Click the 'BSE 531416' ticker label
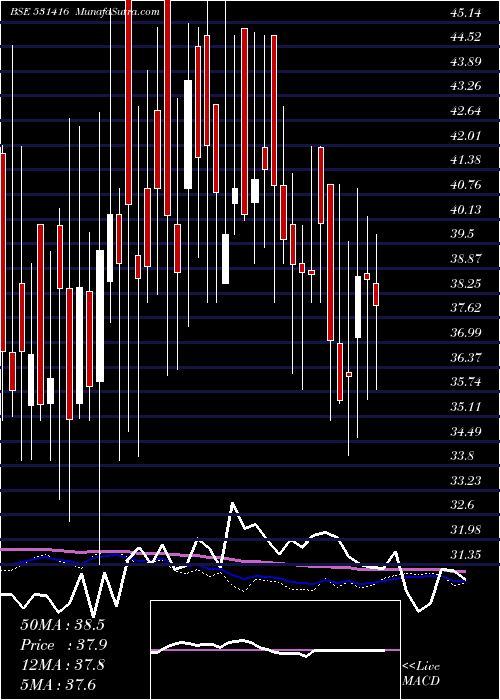The height and width of the screenshot is (700, 500). pyautogui.click(x=40, y=12)
